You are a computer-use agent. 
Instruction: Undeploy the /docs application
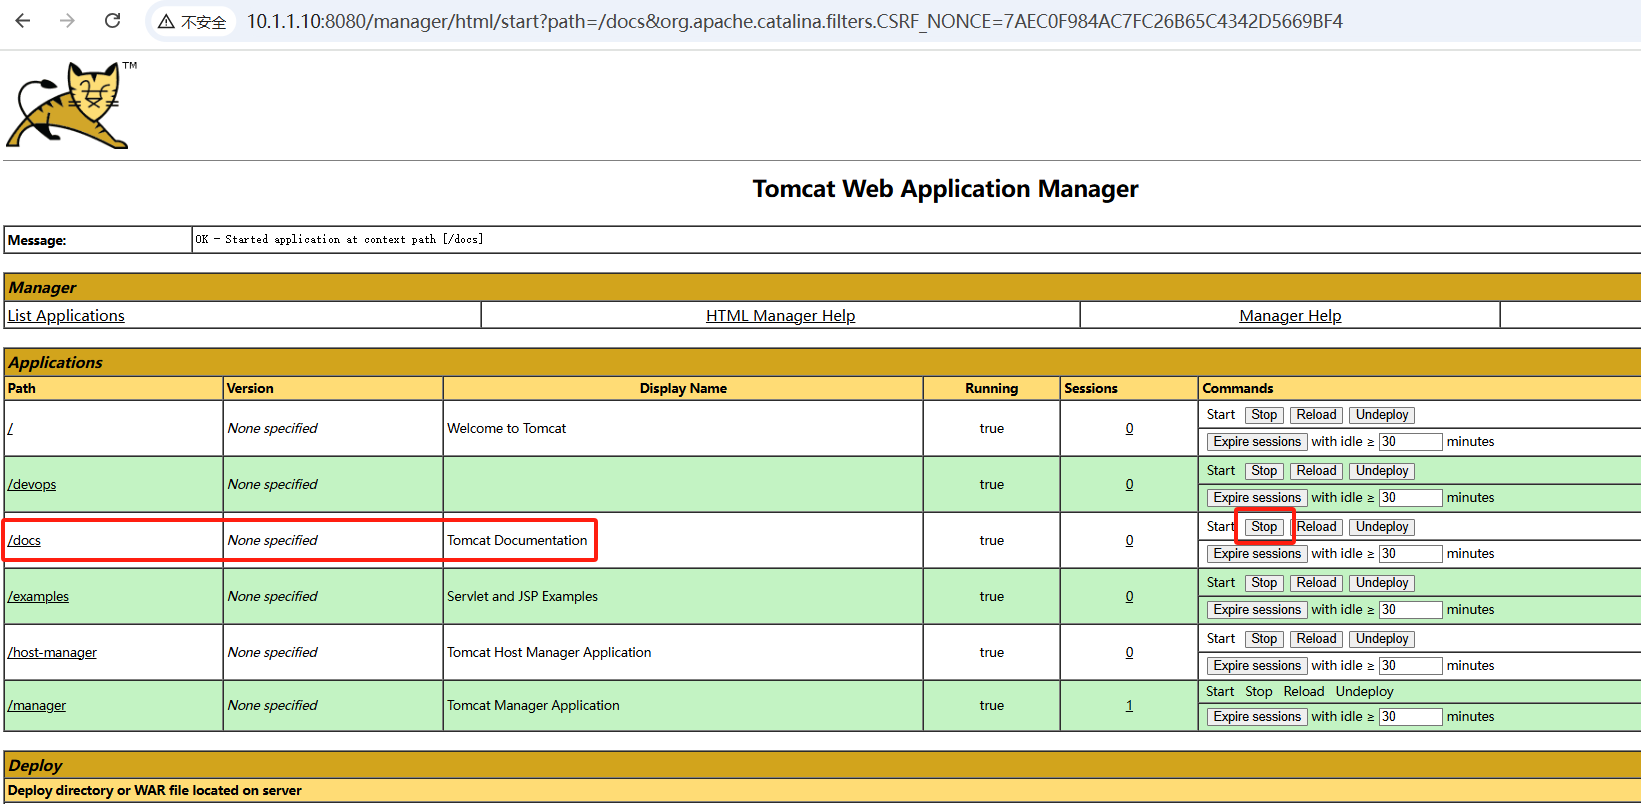coord(1382,527)
